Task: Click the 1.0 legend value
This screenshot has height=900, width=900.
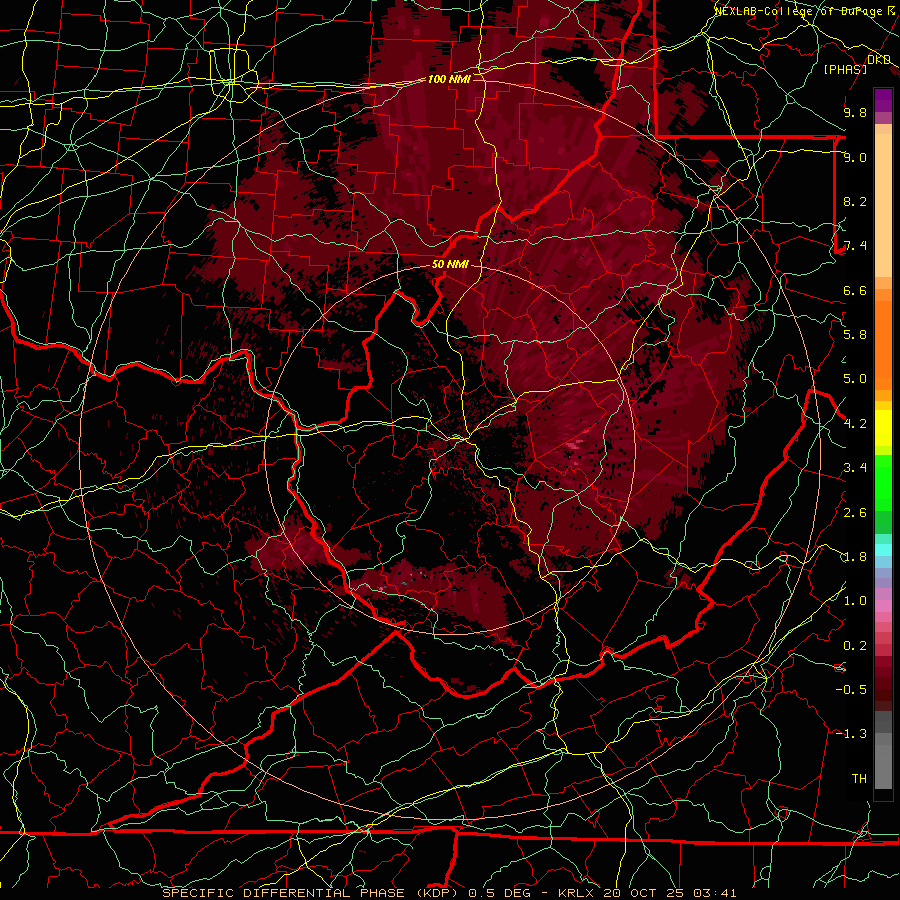Action: pos(855,601)
